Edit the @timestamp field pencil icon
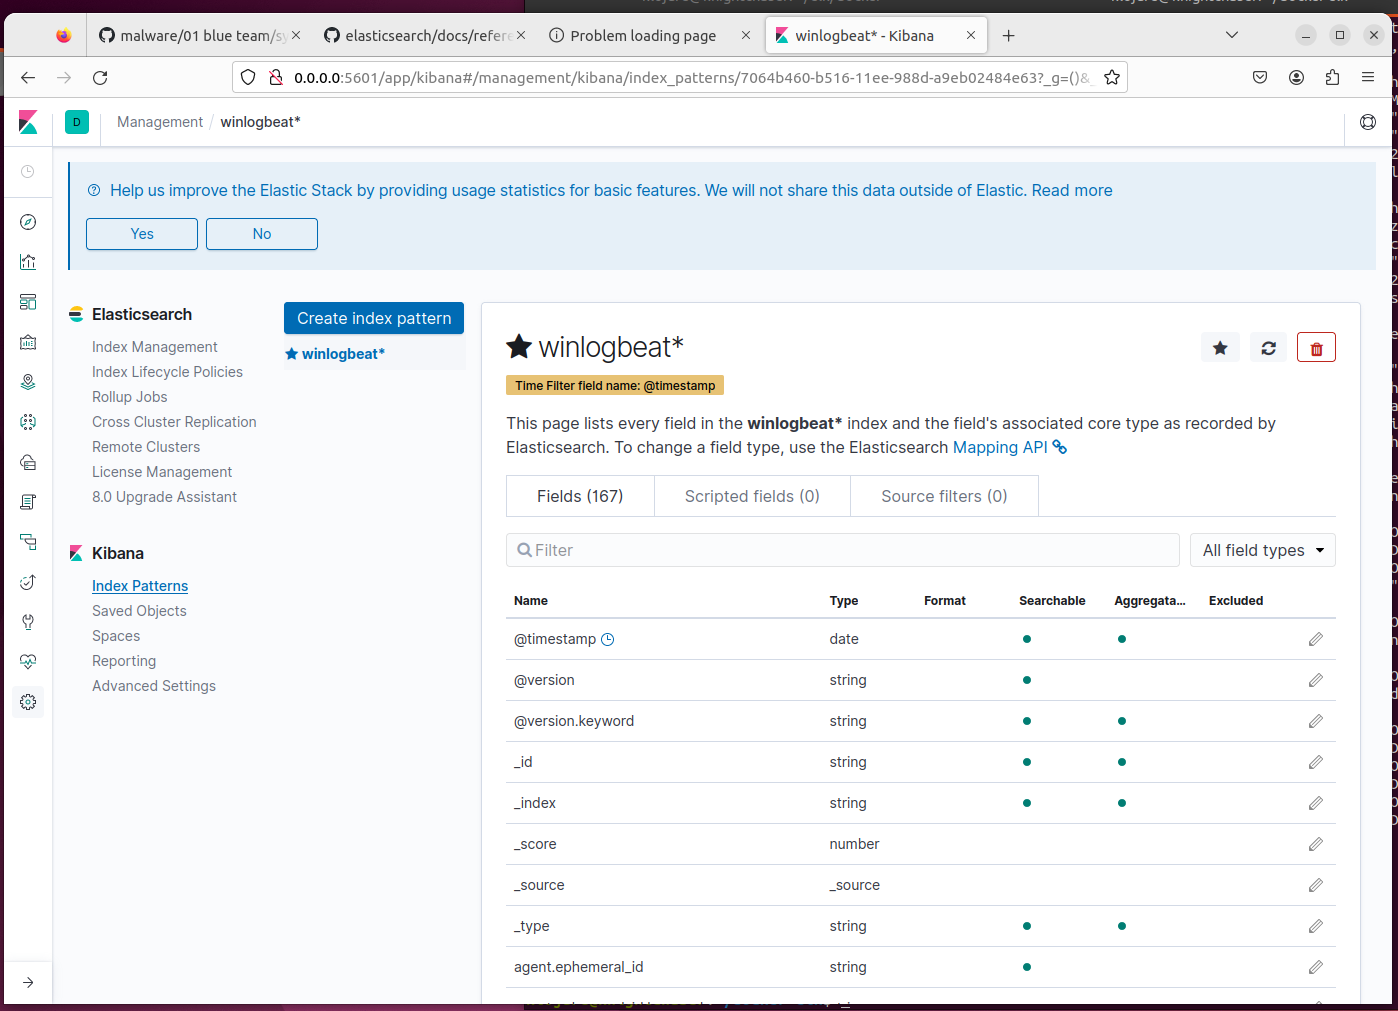 coord(1316,639)
